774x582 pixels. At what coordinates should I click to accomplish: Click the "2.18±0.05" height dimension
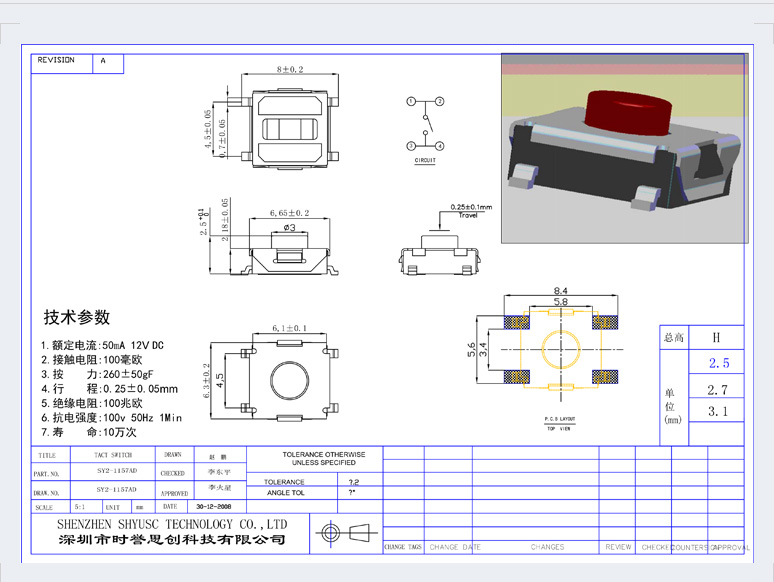[x=225, y=220]
